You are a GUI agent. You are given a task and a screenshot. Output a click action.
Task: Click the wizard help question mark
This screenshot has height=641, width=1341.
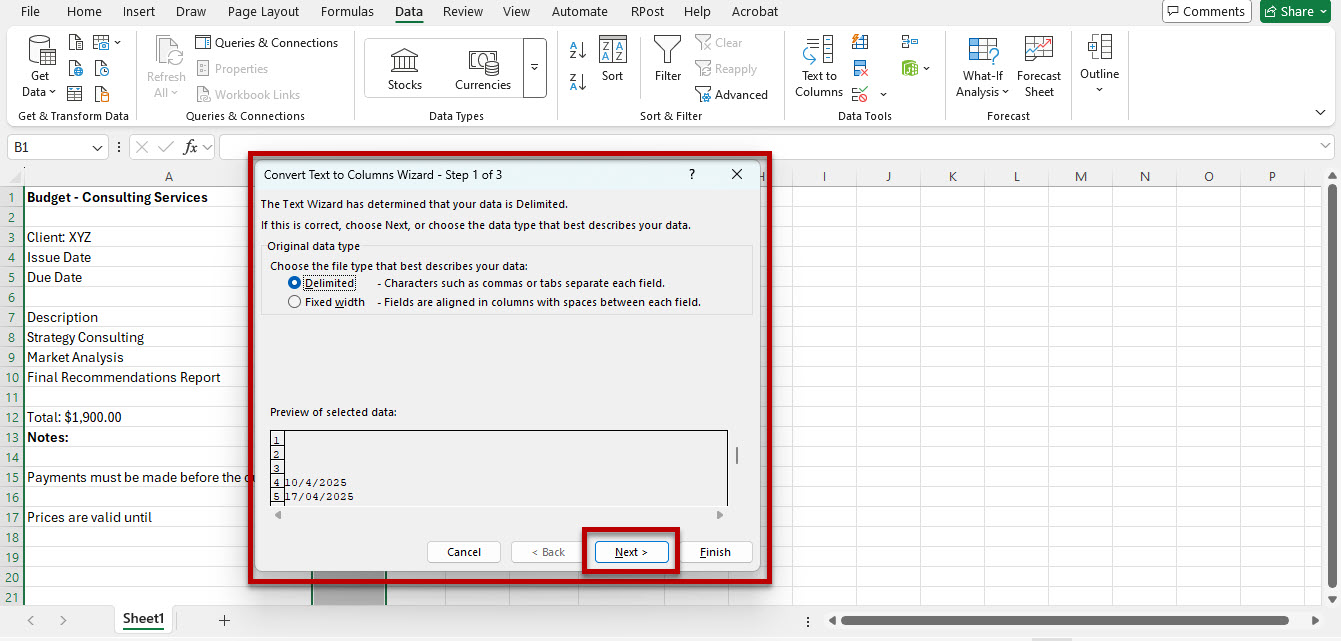(x=692, y=174)
